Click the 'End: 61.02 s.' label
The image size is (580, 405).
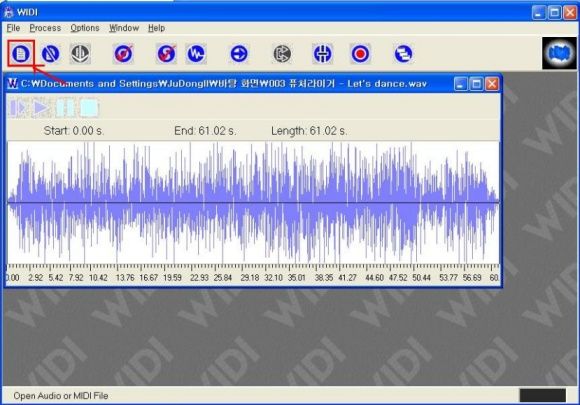coord(205,131)
